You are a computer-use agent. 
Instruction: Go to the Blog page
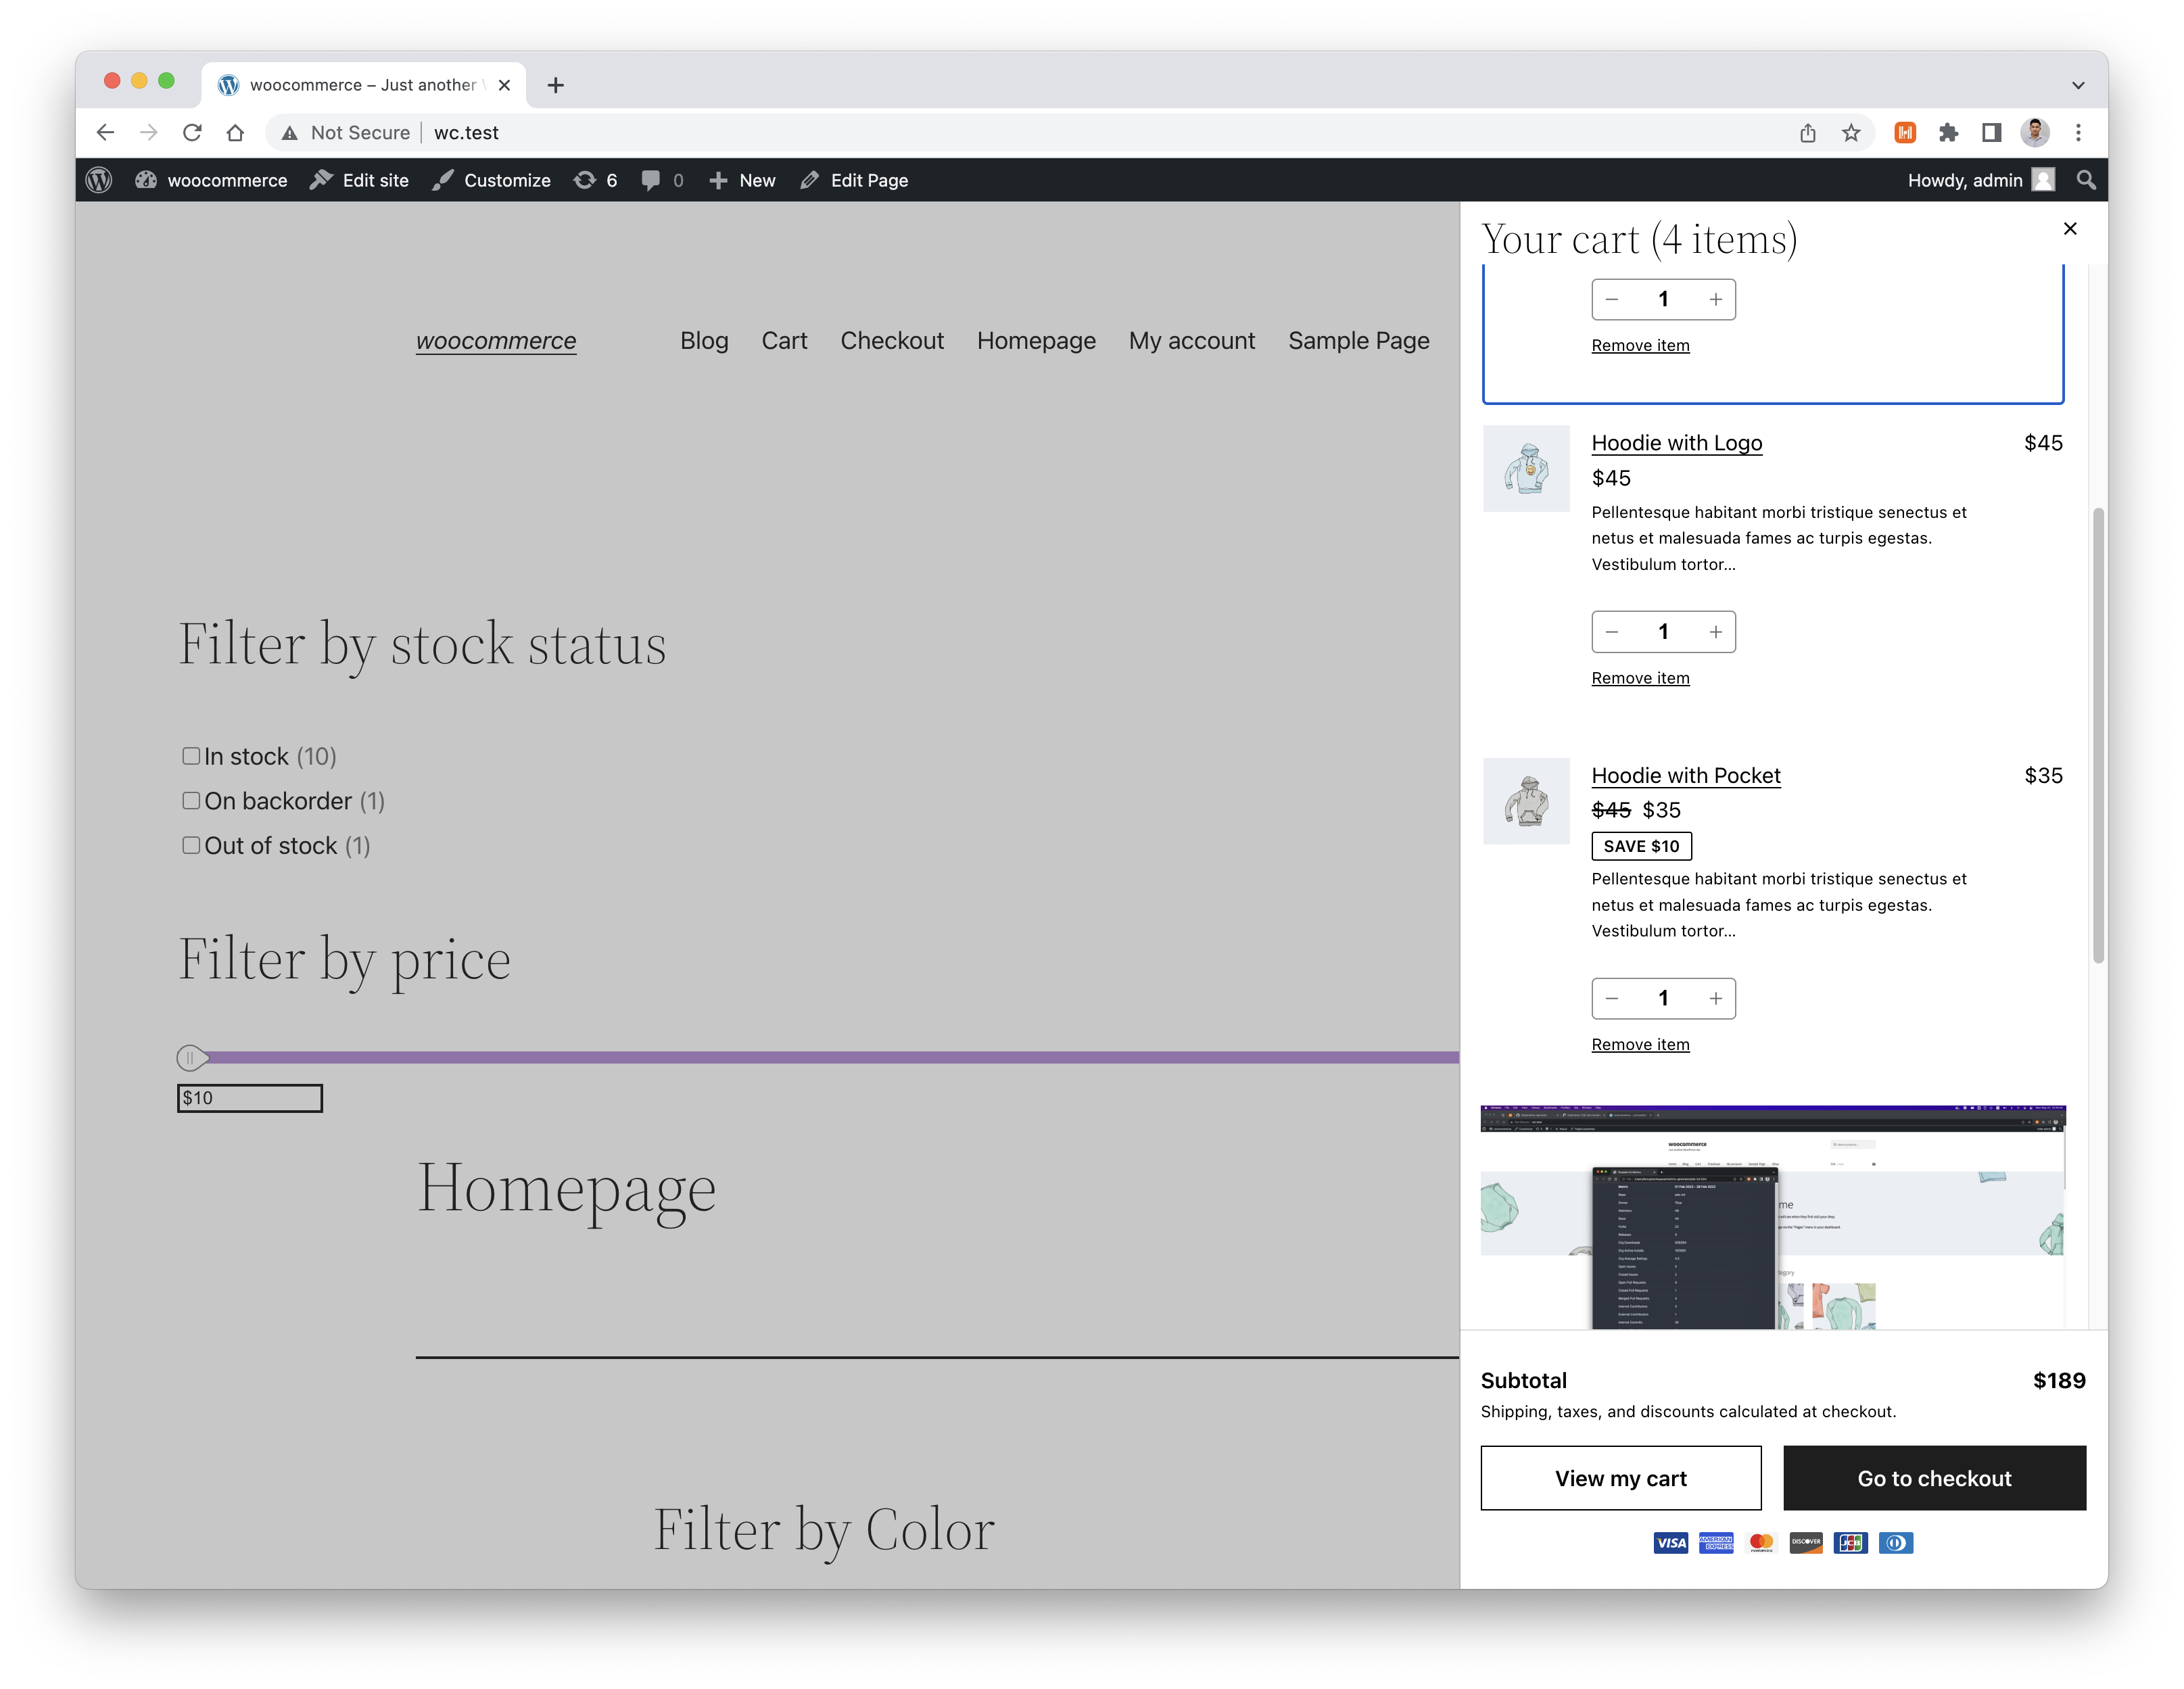click(x=704, y=341)
